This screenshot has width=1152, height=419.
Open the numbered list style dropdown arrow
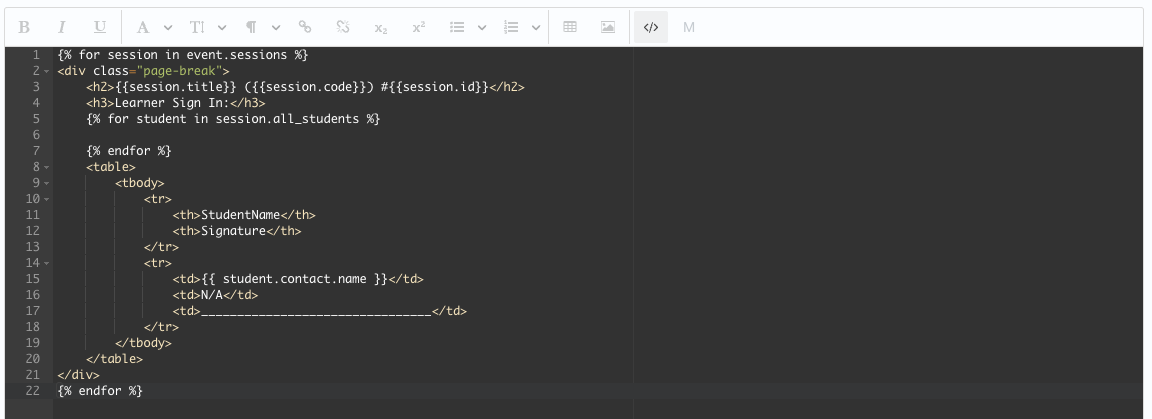click(536, 27)
